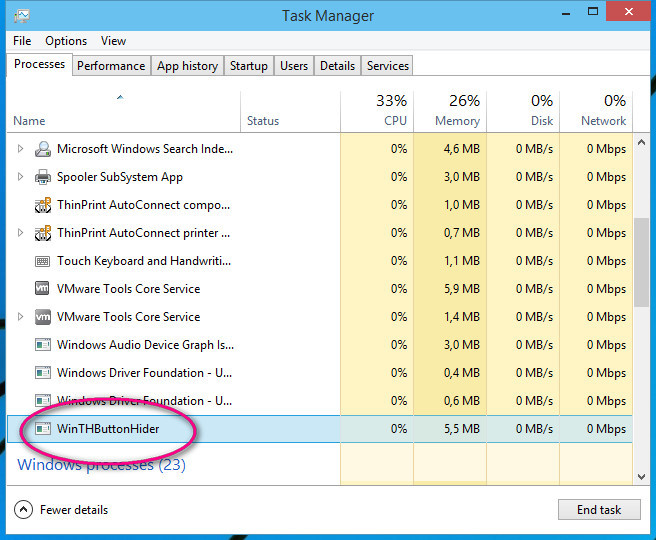Click the ThinPrint AutoConnect printer icon
This screenshot has height=540, width=656.
tap(43, 233)
